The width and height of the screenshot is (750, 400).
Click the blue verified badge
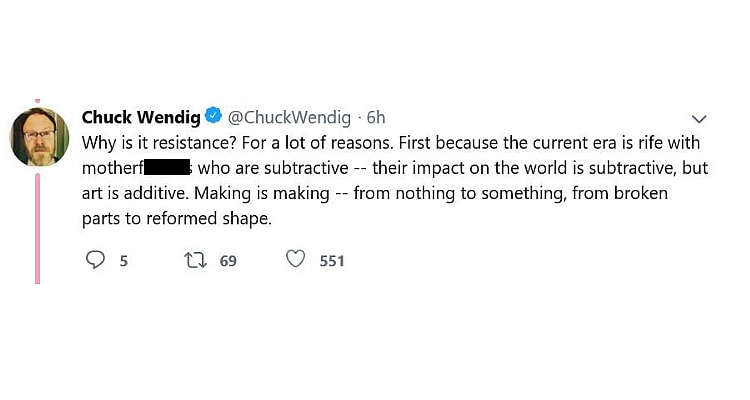(x=214, y=116)
